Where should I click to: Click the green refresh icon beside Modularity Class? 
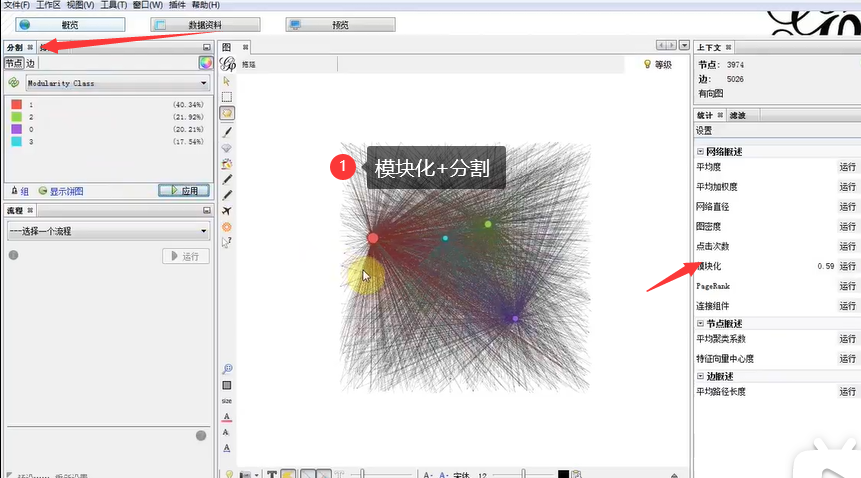[14, 83]
